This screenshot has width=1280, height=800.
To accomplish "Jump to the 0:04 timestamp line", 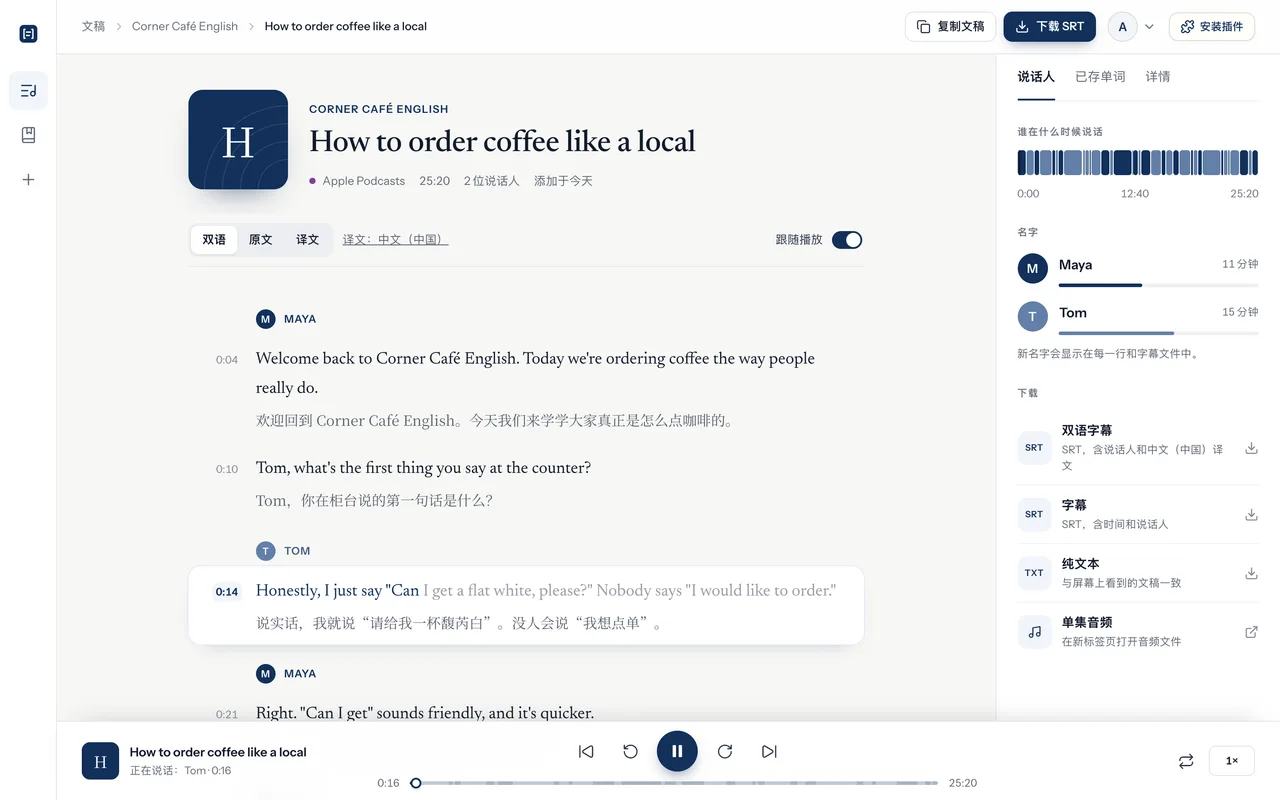I will tap(227, 360).
